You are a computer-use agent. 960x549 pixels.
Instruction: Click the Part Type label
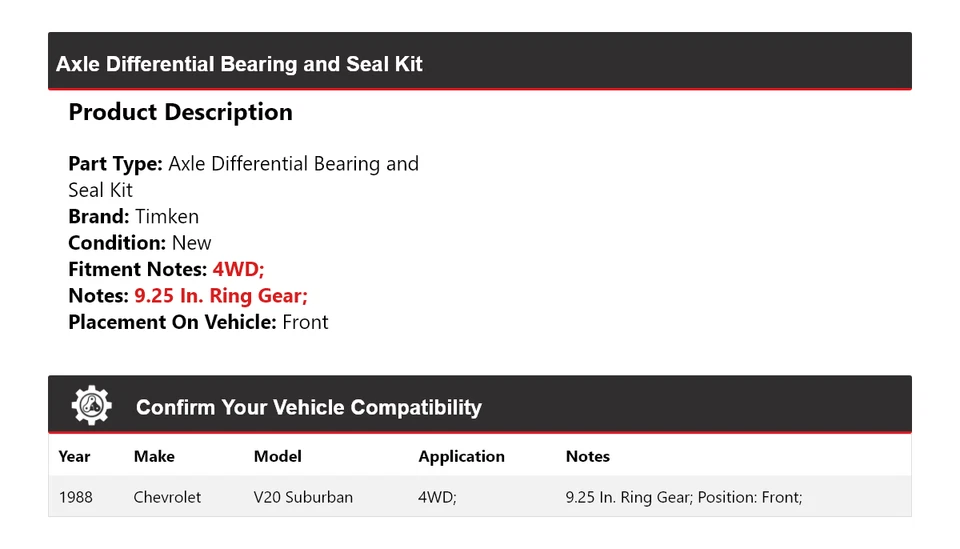pos(115,164)
